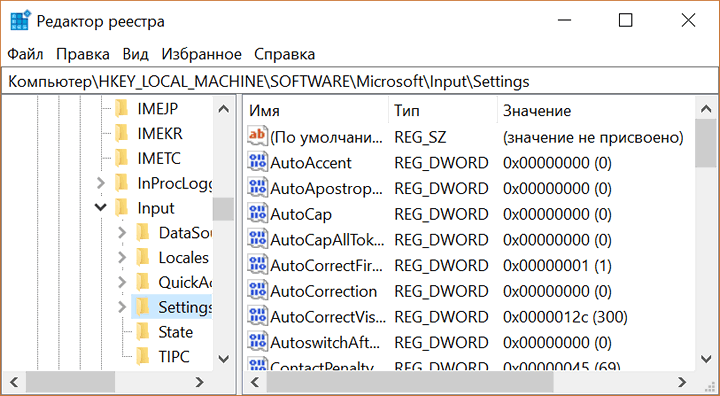Expand the Settings subkey chevron
Screen dimensions: 720x396
click(122, 307)
